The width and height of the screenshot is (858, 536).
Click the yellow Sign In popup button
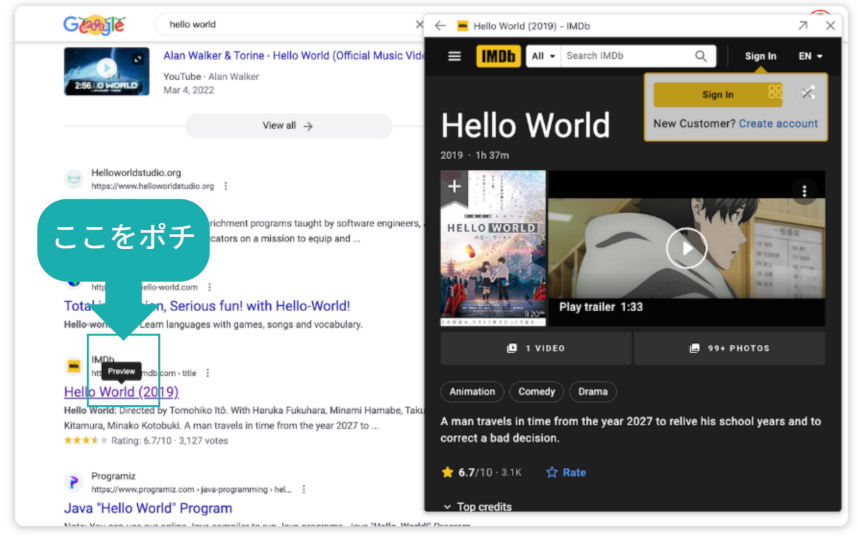click(718, 94)
